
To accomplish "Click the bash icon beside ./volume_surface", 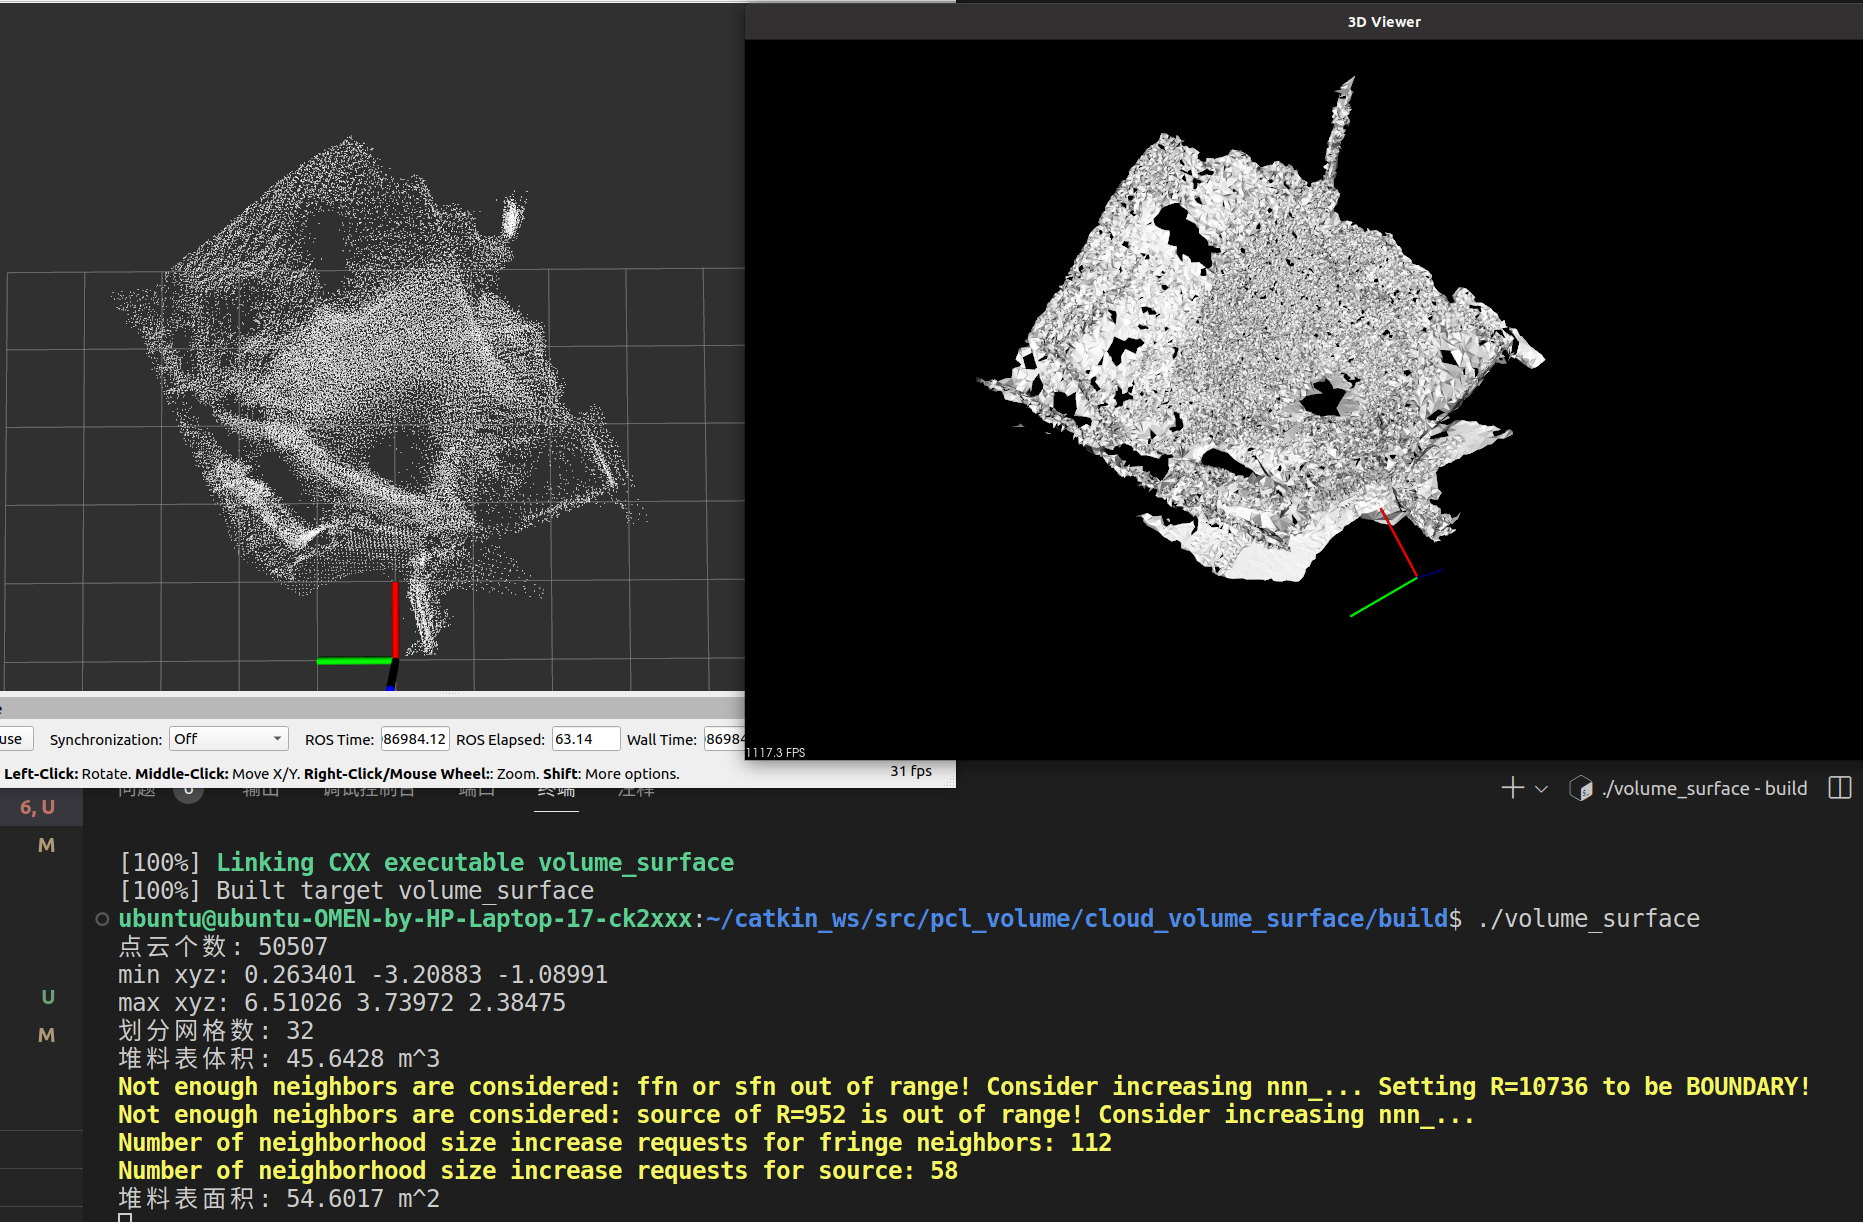I will (1581, 788).
